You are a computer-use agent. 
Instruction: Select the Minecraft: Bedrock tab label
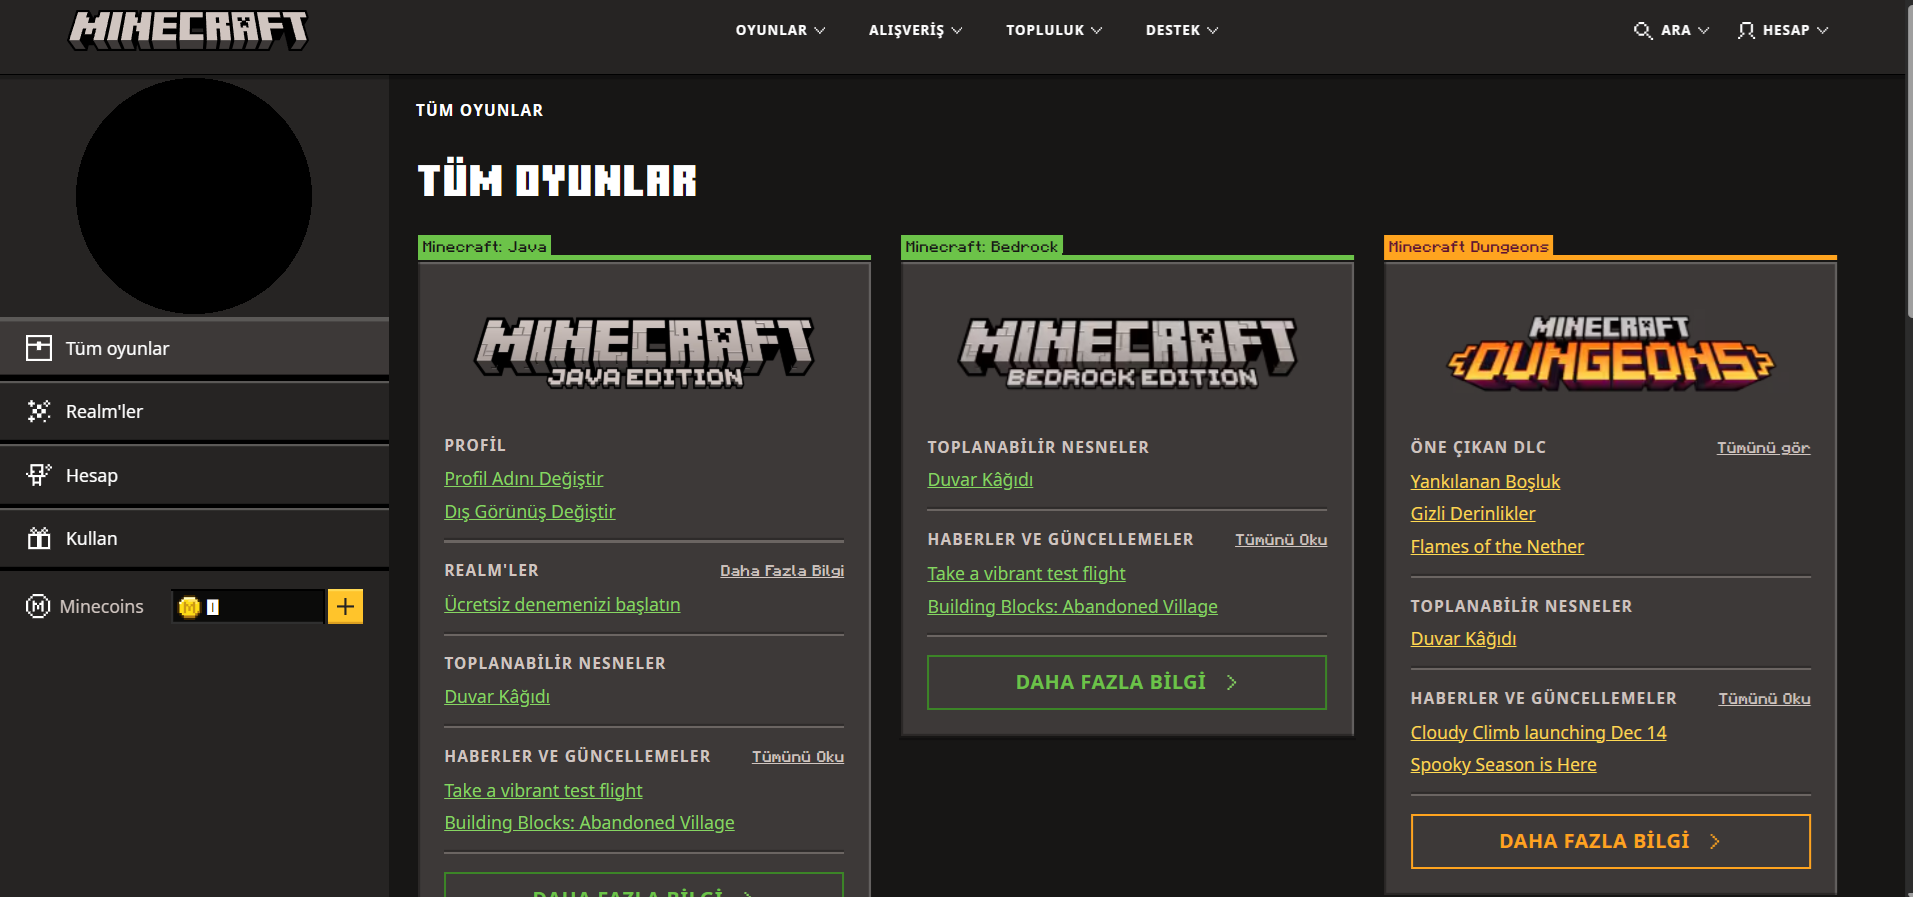[x=981, y=246]
